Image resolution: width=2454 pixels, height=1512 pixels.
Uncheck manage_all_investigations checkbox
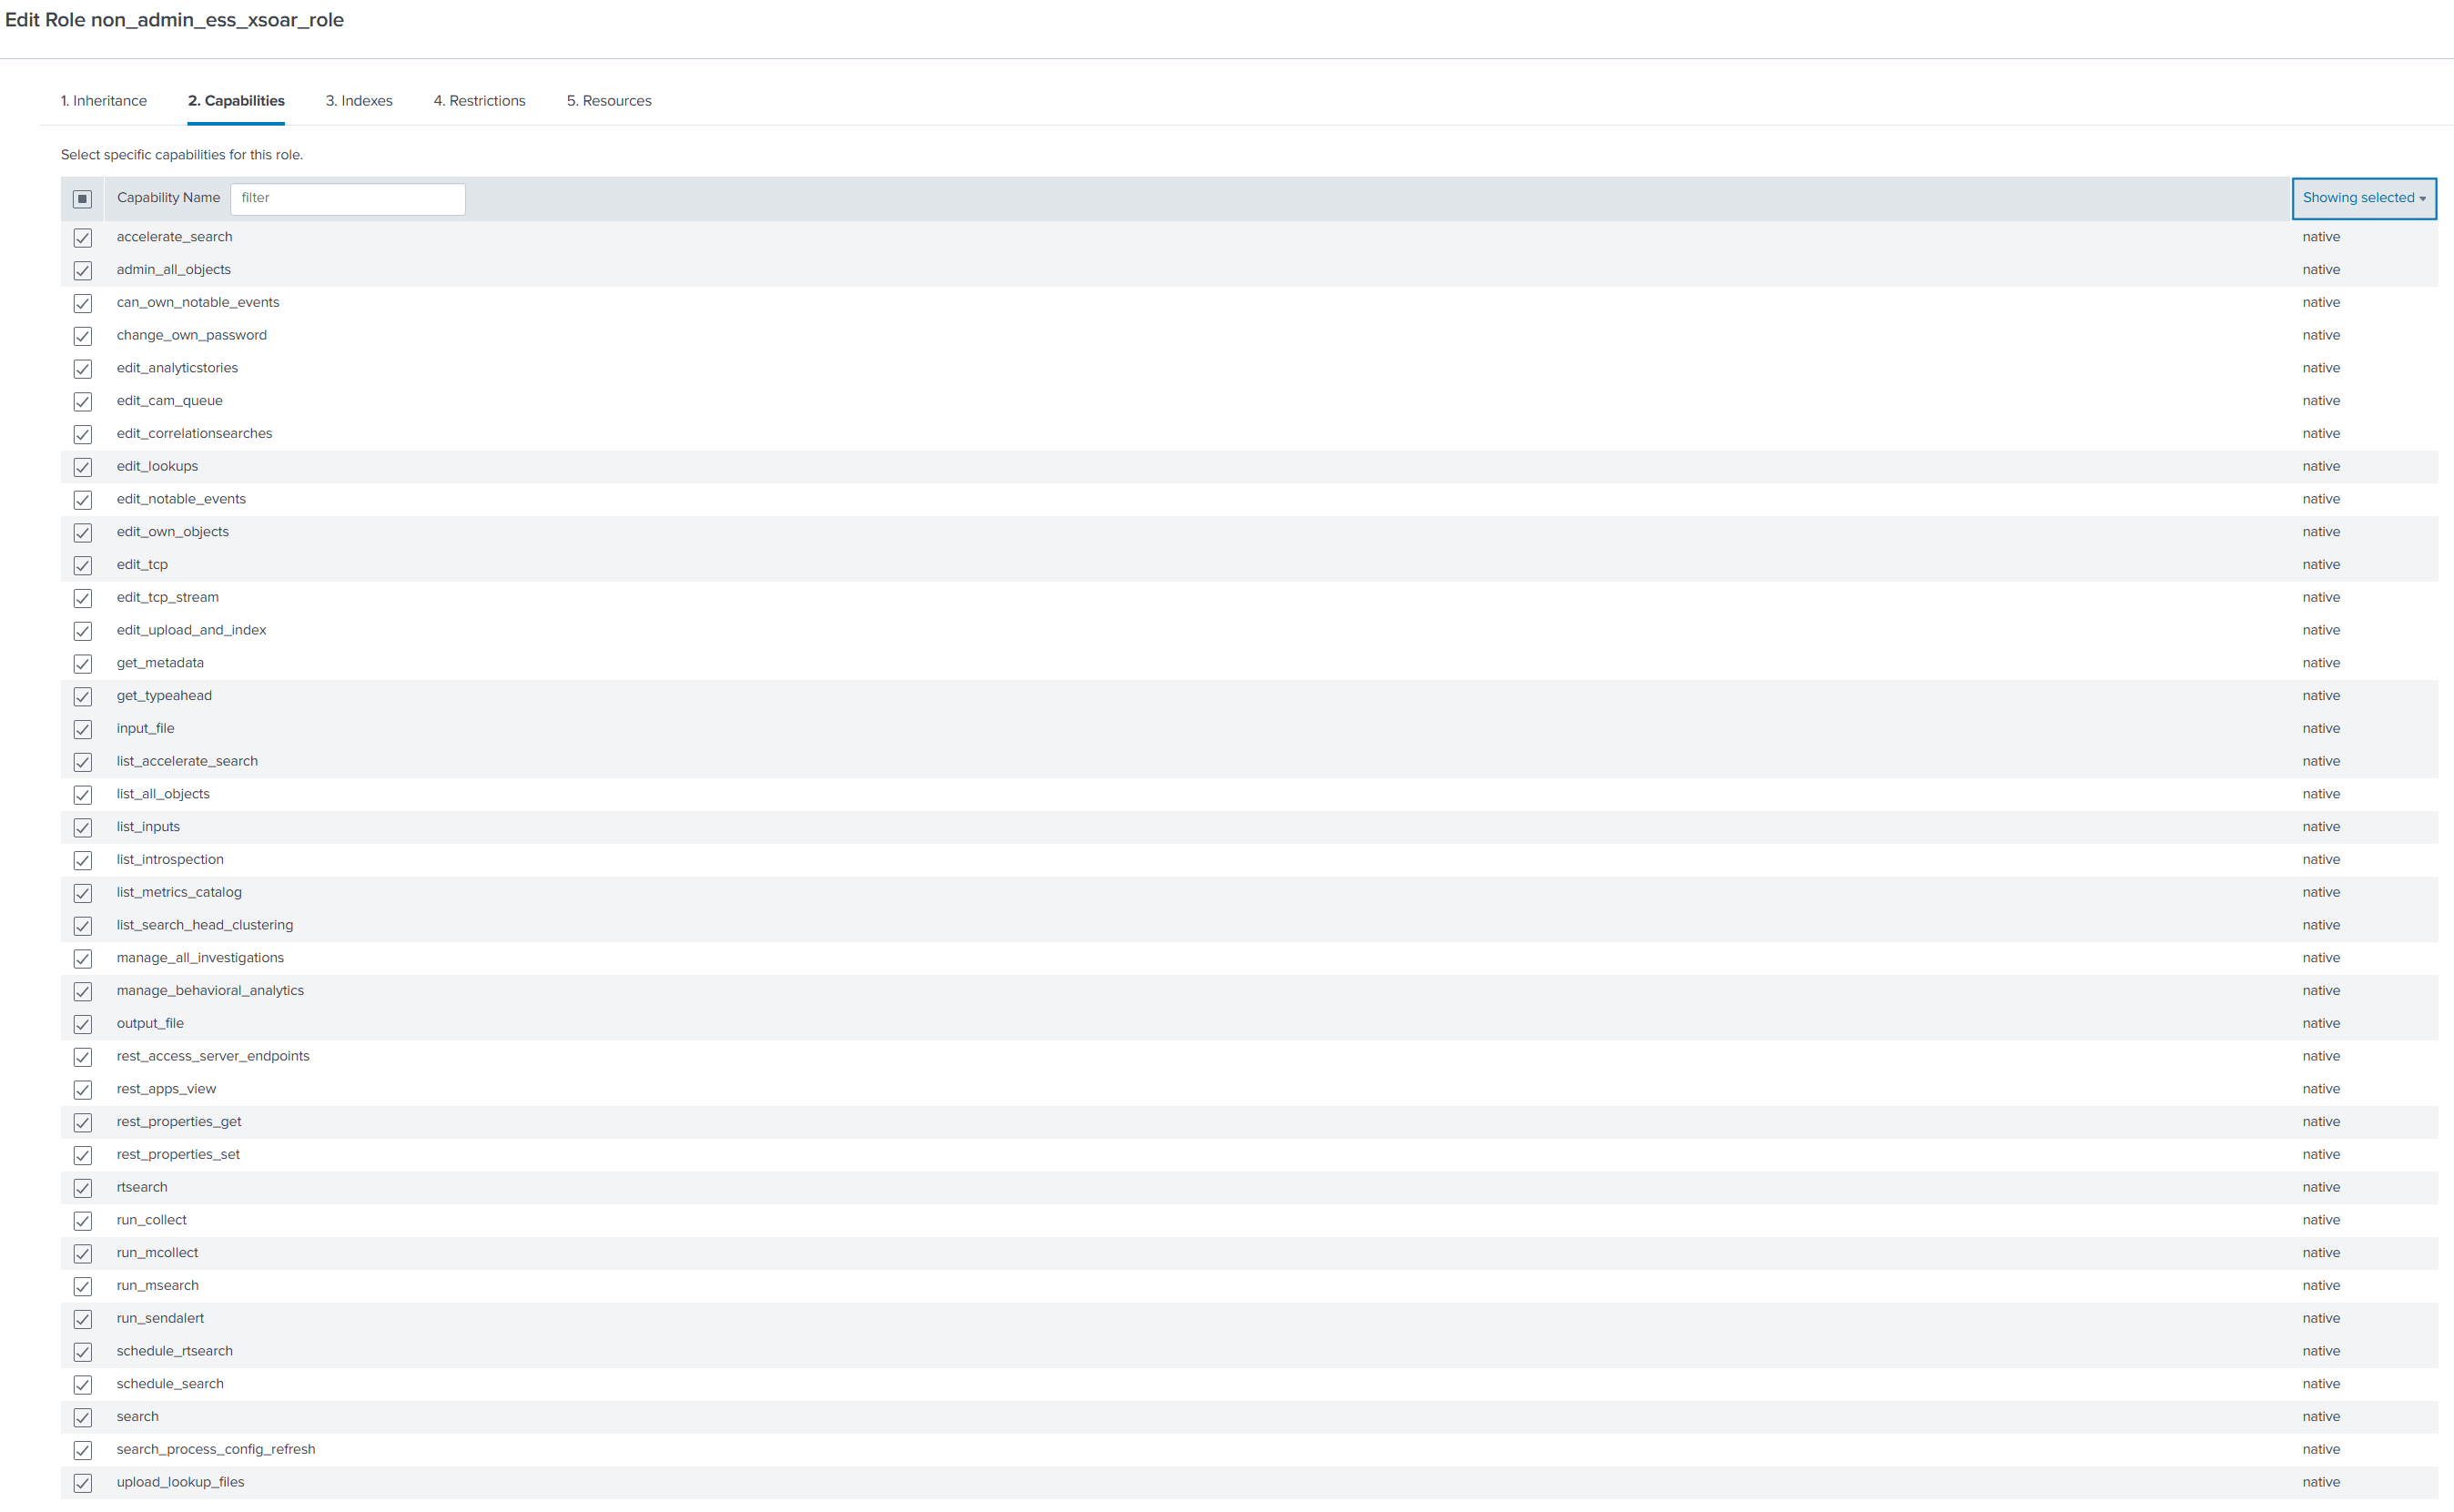coord(83,959)
